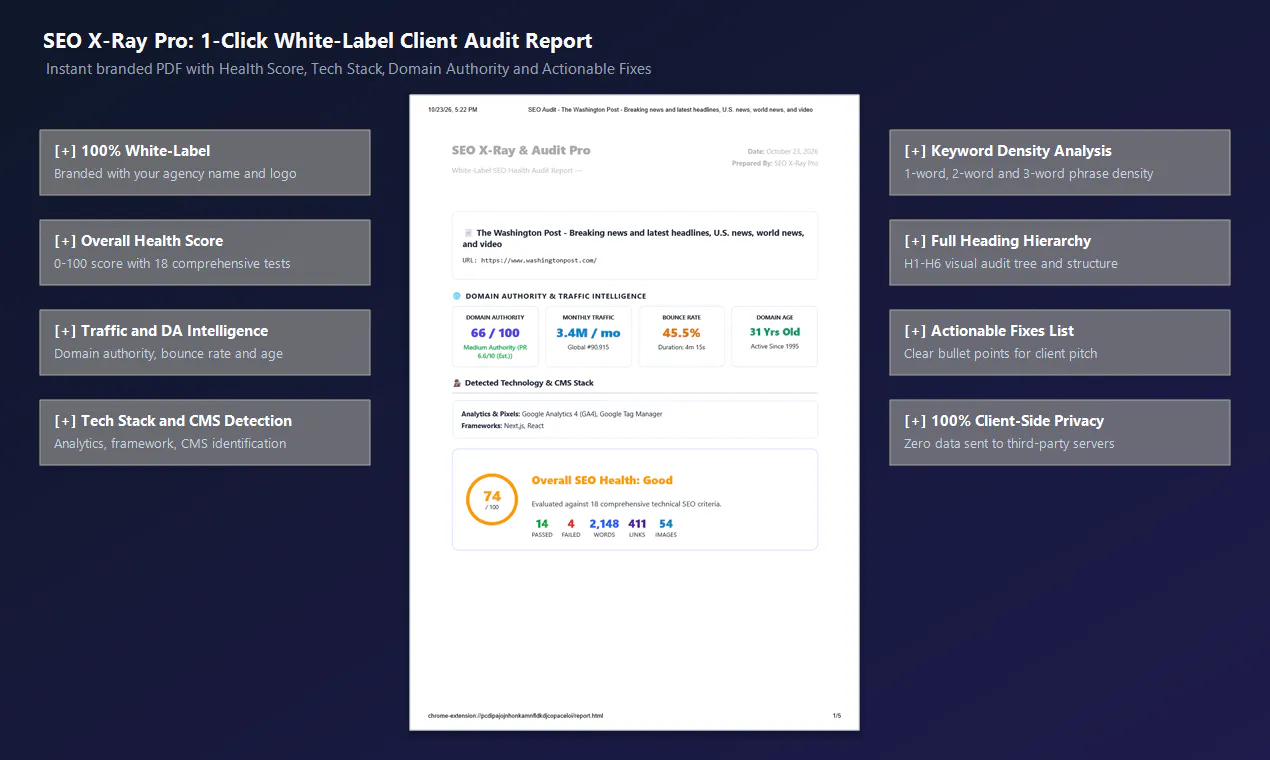Click the Instant branded PDF subtitle

click(349, 69)
